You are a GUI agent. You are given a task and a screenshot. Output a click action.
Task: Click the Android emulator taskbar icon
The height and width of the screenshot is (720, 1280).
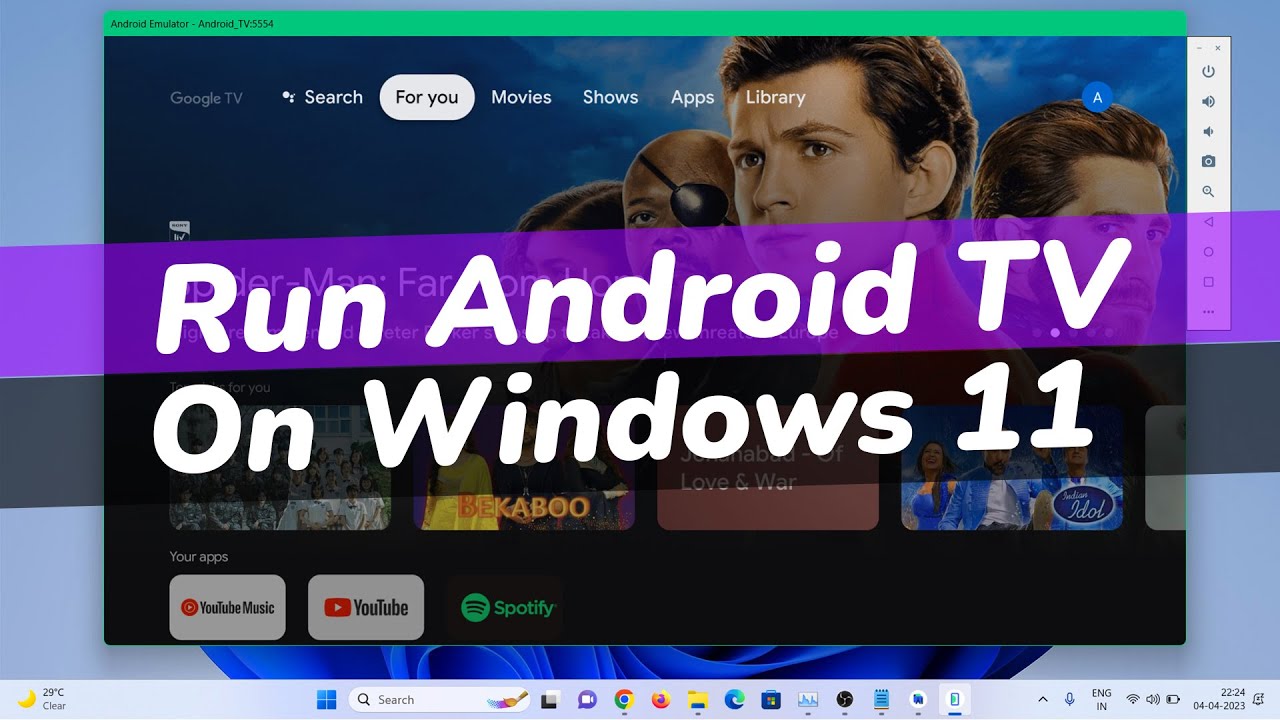pos(954,700)
